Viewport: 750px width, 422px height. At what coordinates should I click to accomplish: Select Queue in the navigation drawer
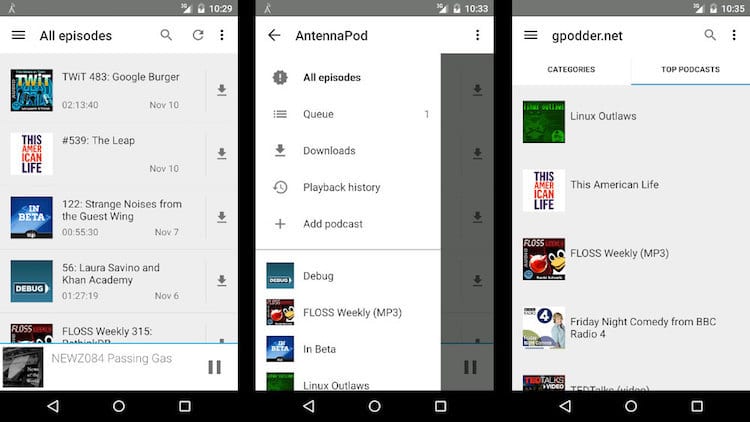[348, 114]
